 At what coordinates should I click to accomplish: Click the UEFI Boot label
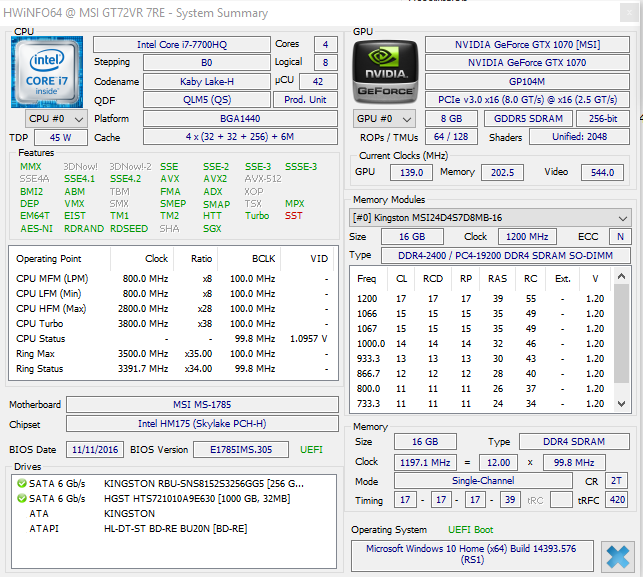470,530
